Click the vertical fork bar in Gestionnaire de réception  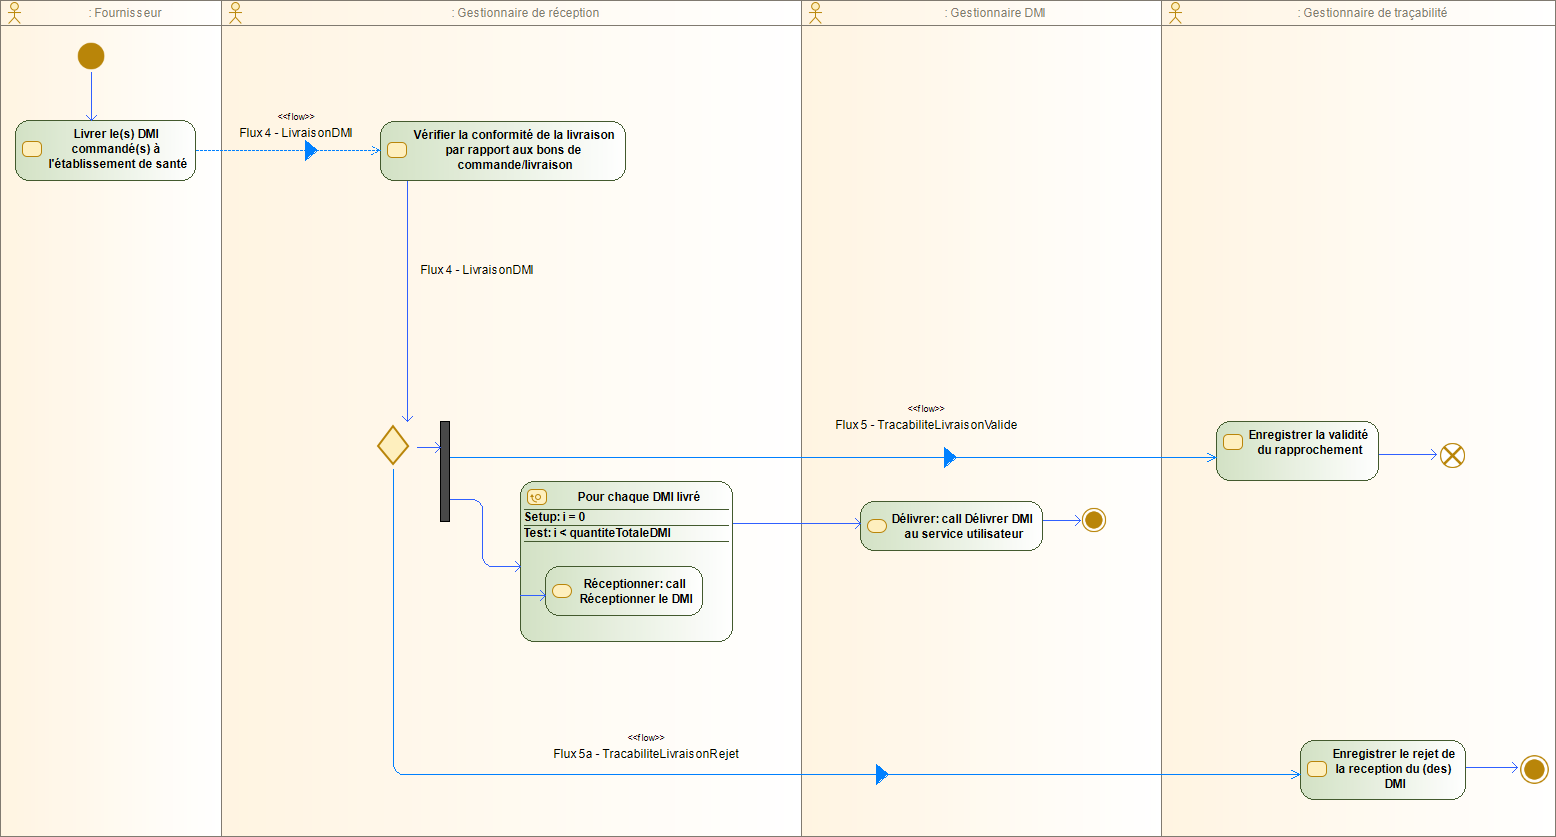444,470
